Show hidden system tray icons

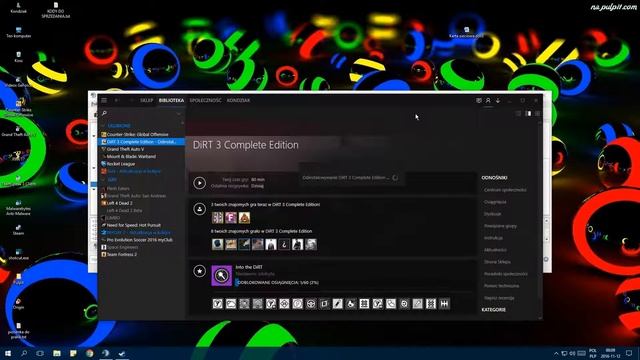click(556, 353)
